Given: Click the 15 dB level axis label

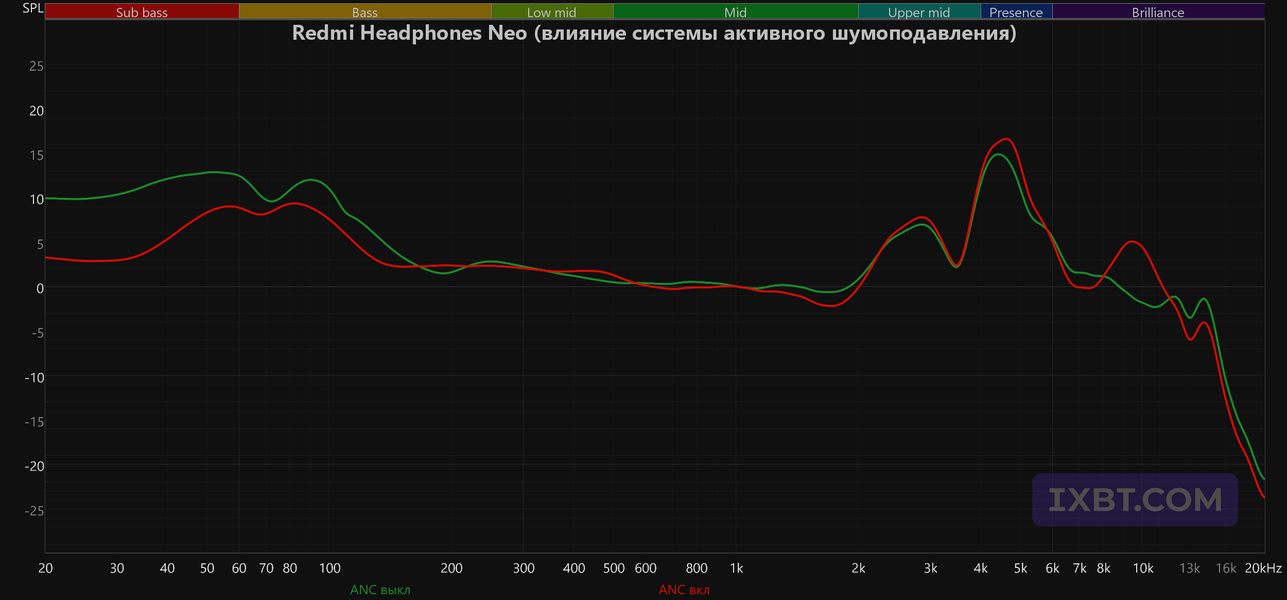Looking at the screenshot, I should coord(37,155).
